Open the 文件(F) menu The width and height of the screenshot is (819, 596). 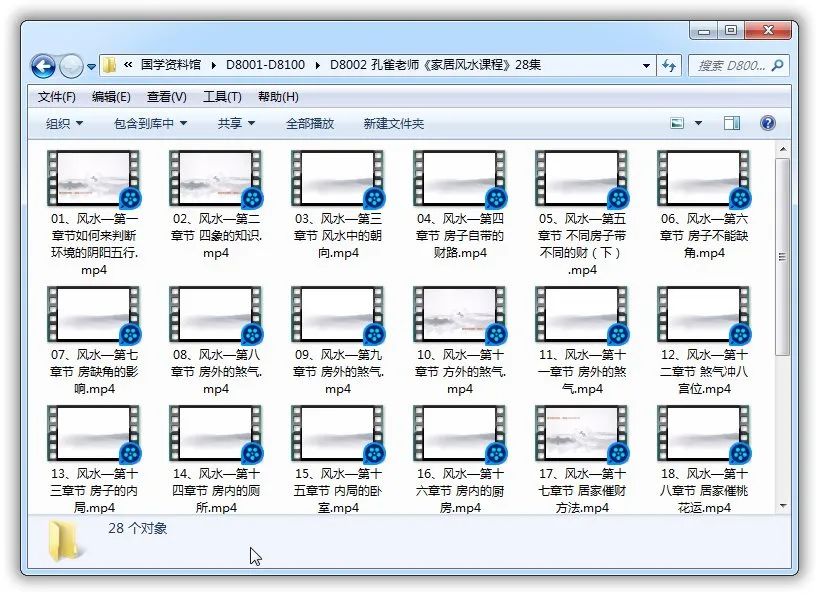pyautogui.click(x=57, y=97)
